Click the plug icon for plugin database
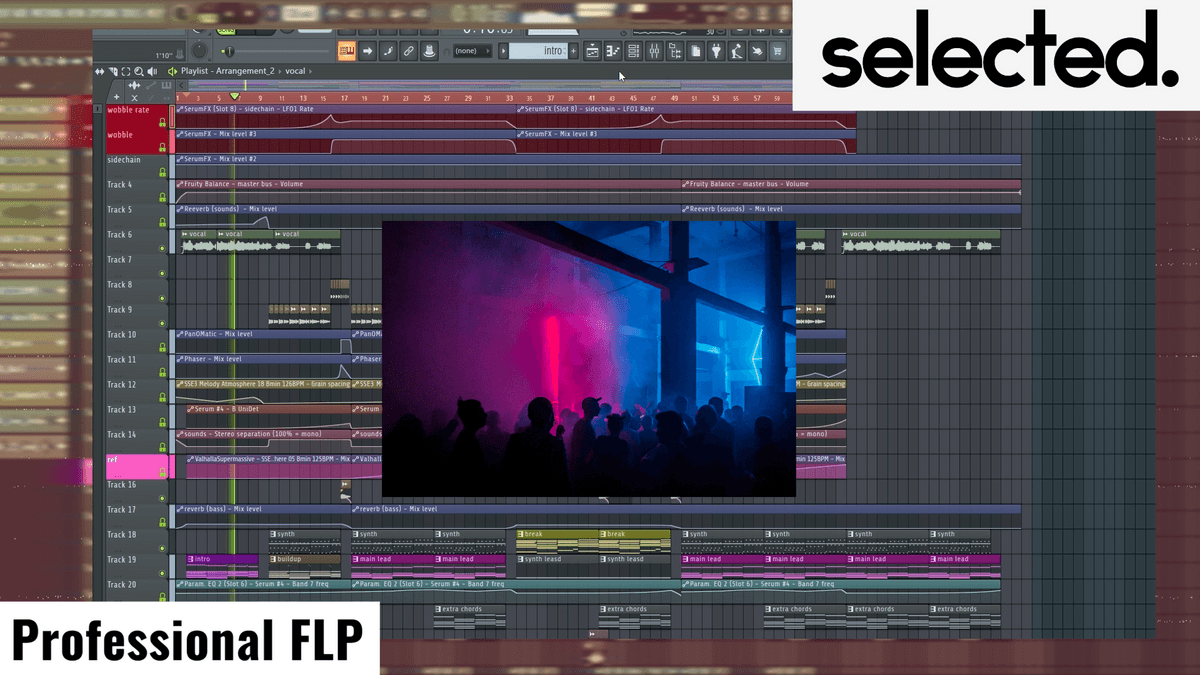The width and height of the screenshot is (1200, 675). click(715, 51)
